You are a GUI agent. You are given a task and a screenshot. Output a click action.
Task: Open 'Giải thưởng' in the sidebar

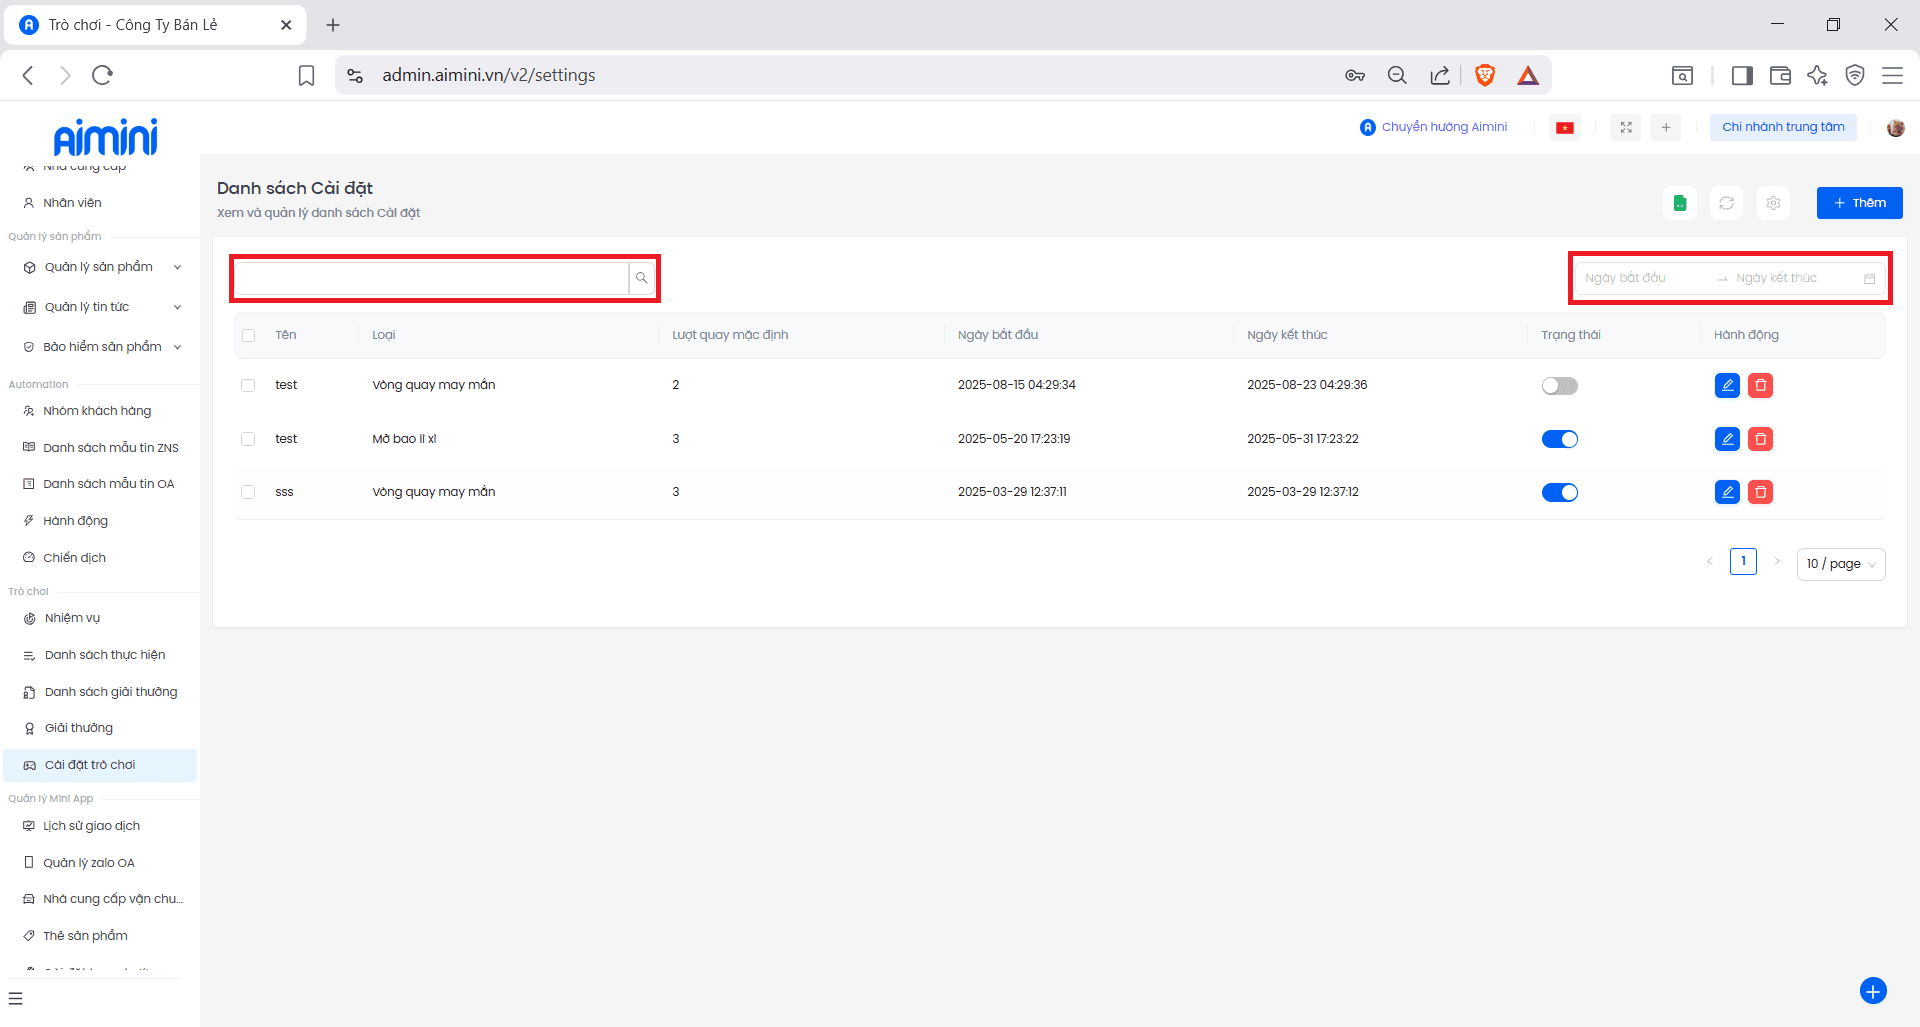pos(79,728)
